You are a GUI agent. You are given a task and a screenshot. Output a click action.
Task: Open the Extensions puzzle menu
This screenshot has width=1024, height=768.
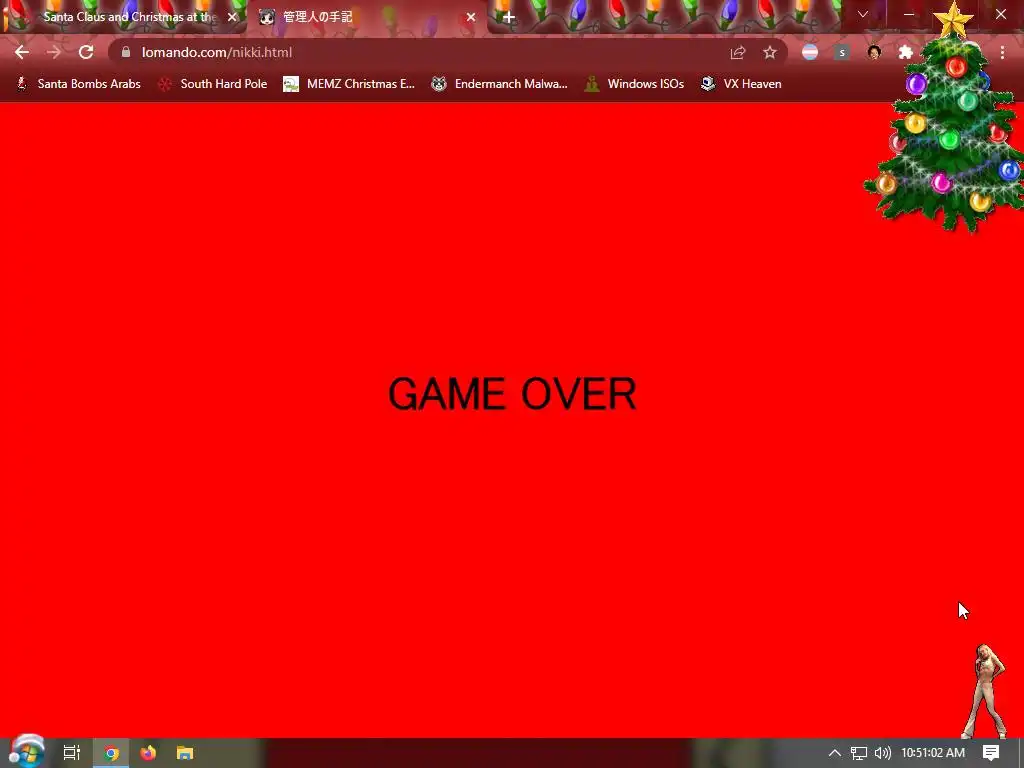905,52
